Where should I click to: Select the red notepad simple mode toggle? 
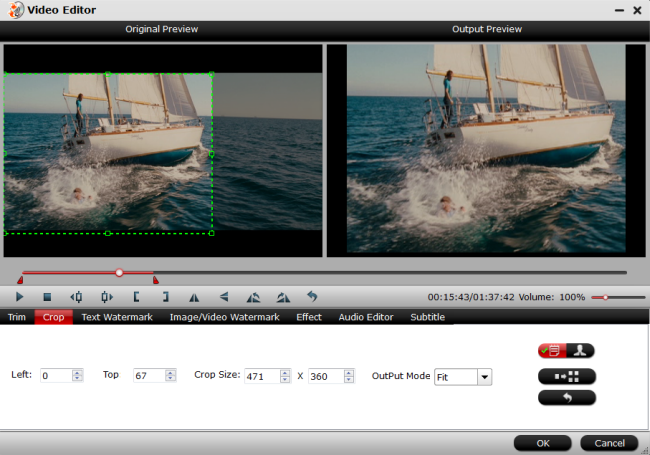coord(552,351)
